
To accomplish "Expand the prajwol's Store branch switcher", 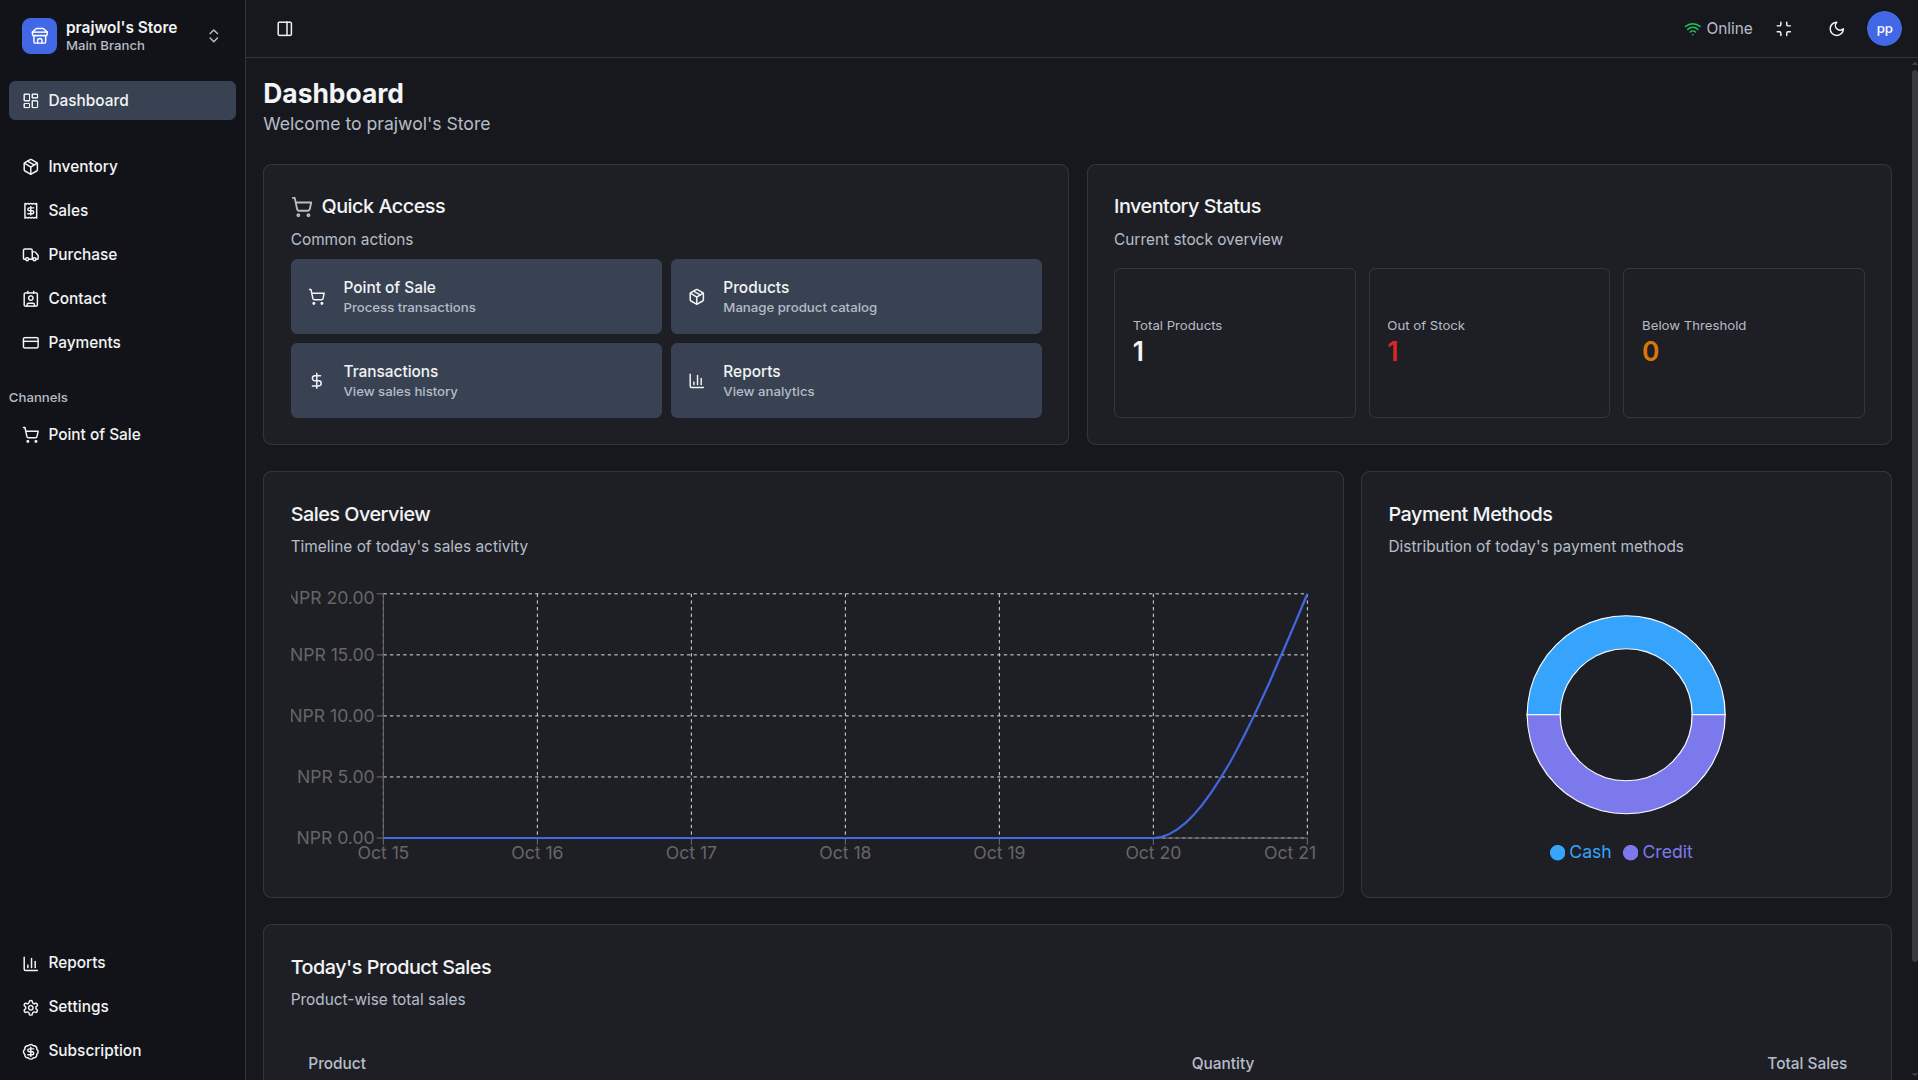I will click(213, 36).
